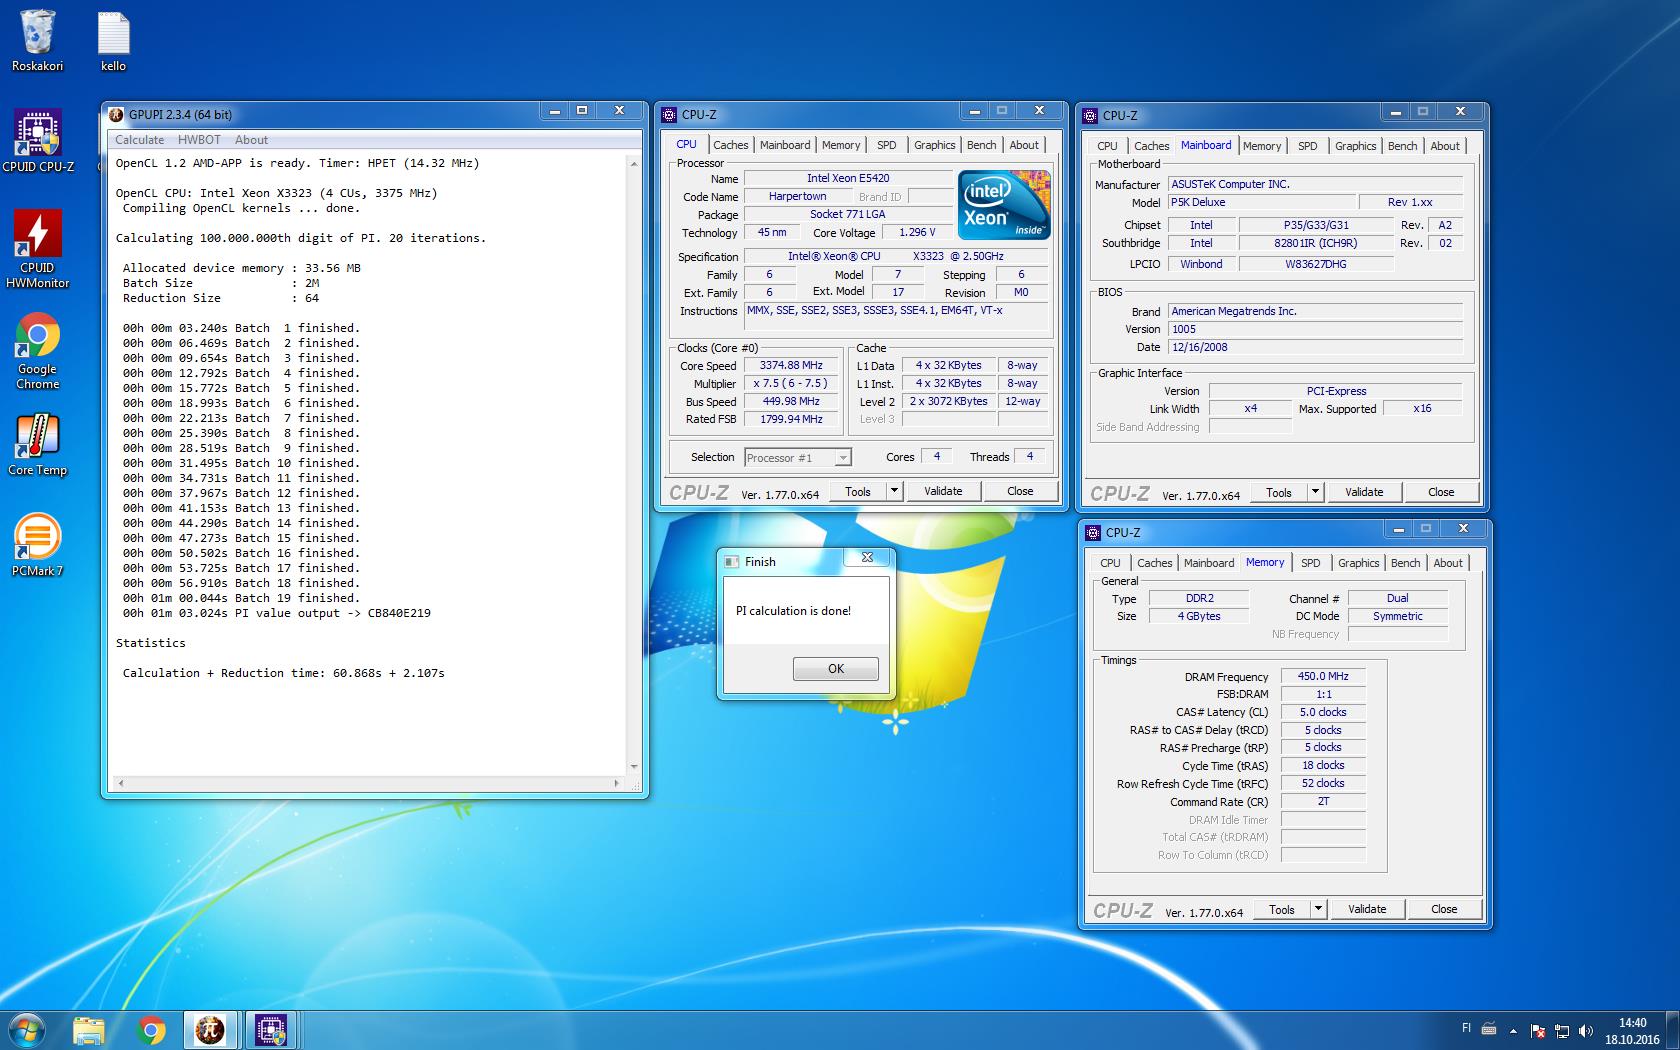Switch to Graphics tab in CPU window
Viewport: 1680px width, 1050px height.
click(x=934, y=145)
